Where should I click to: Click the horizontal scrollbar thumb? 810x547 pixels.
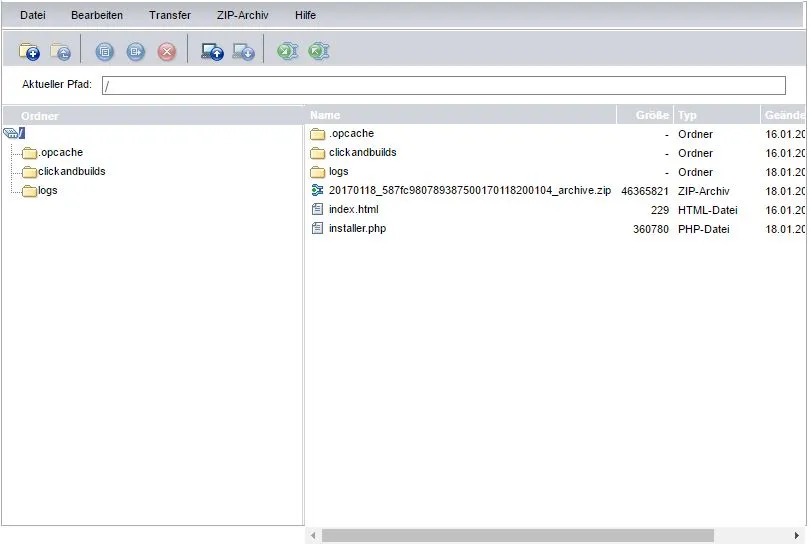point(518,536)
